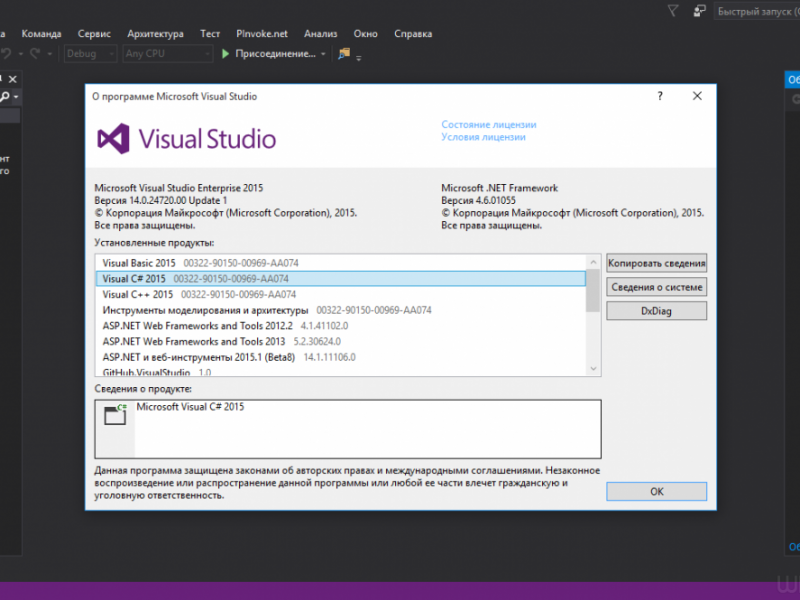Select Visual C++ 2015 in products list
This screenshot has height=600, width=800.
point(340,294)
